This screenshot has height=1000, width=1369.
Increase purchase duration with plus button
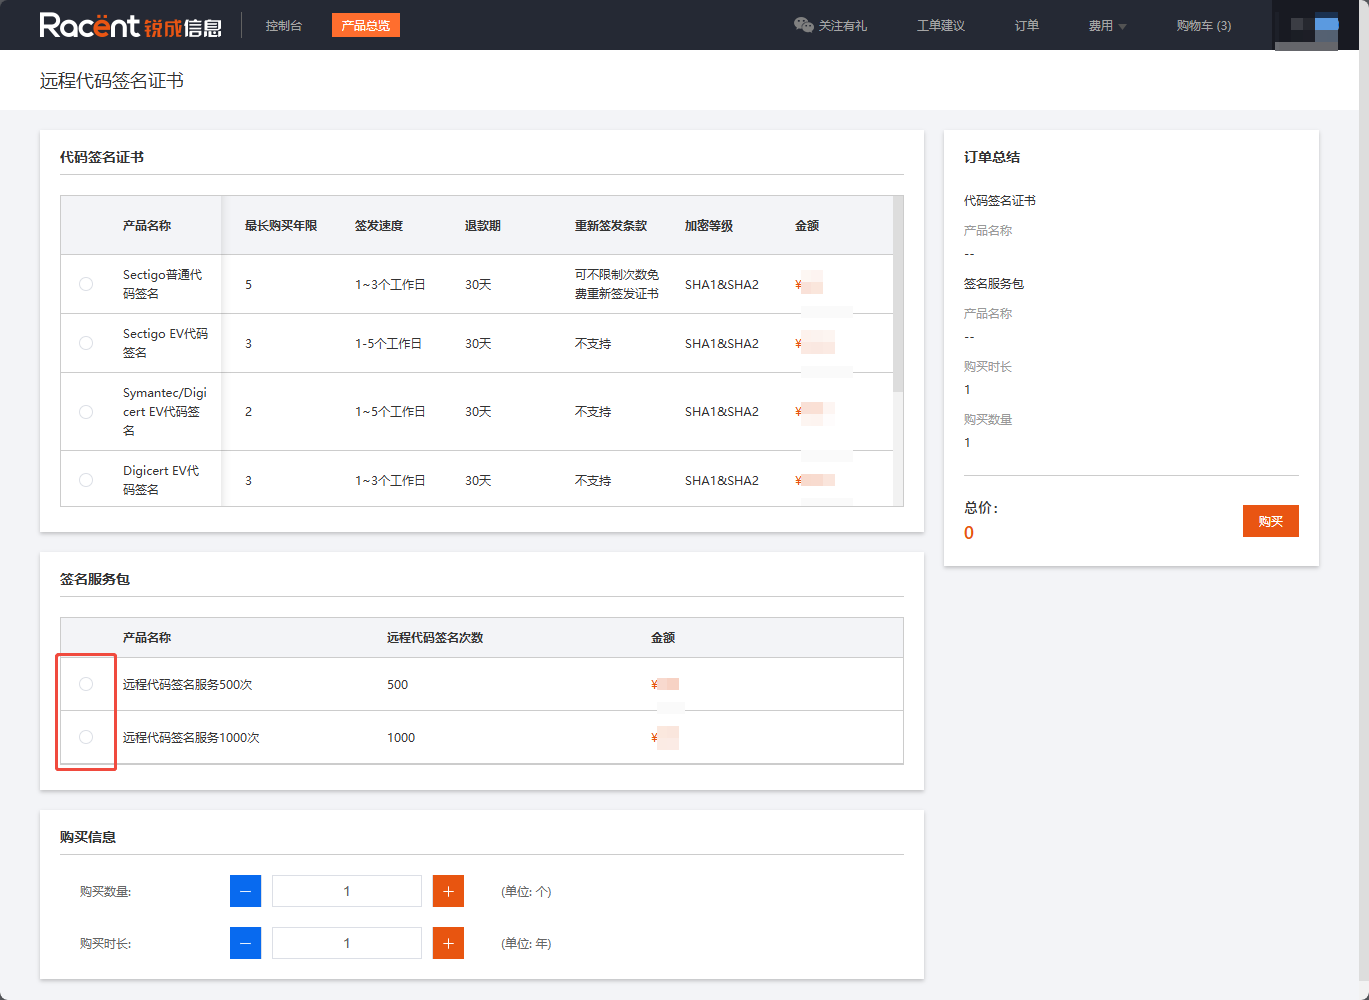448,943
